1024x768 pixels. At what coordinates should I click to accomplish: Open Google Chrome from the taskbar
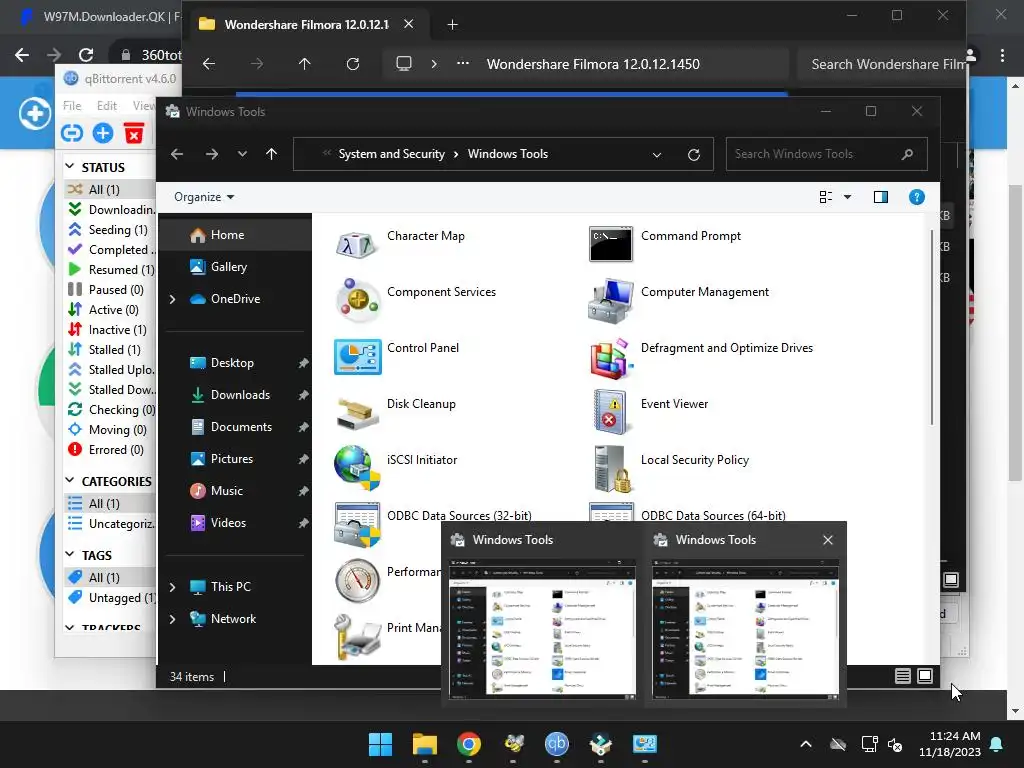pyautogui.click(x=468, y=744)
